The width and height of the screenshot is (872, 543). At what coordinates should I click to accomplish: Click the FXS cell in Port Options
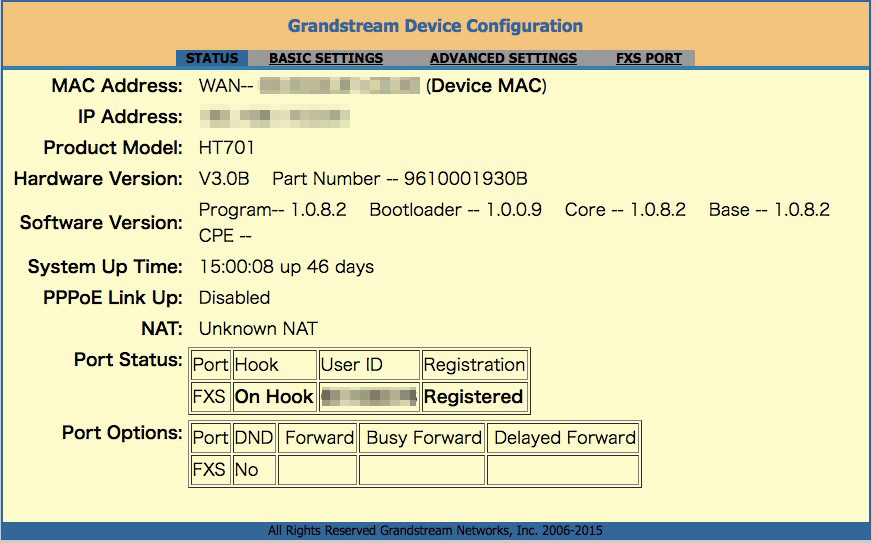pyautogui.click(x=210, y=470)
